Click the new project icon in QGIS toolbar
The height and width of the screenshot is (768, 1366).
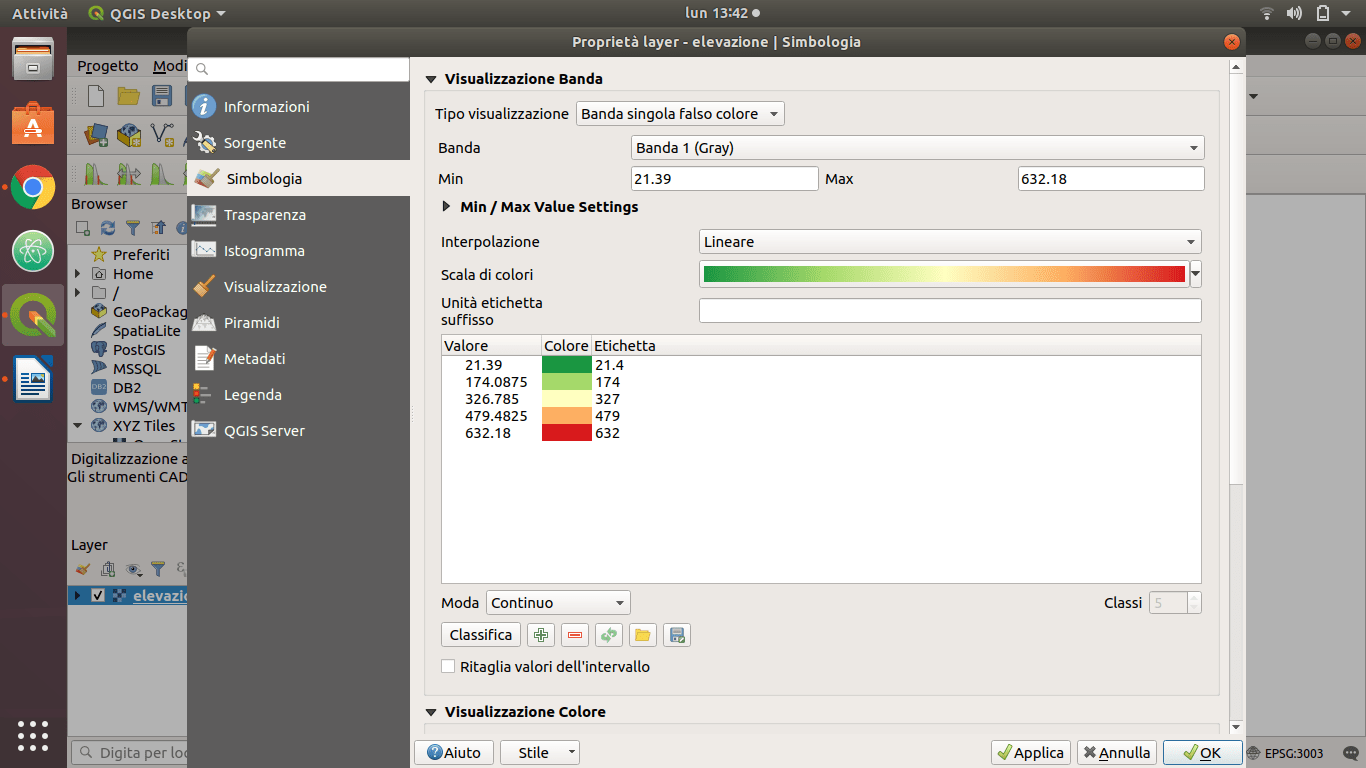pos(95,96)
